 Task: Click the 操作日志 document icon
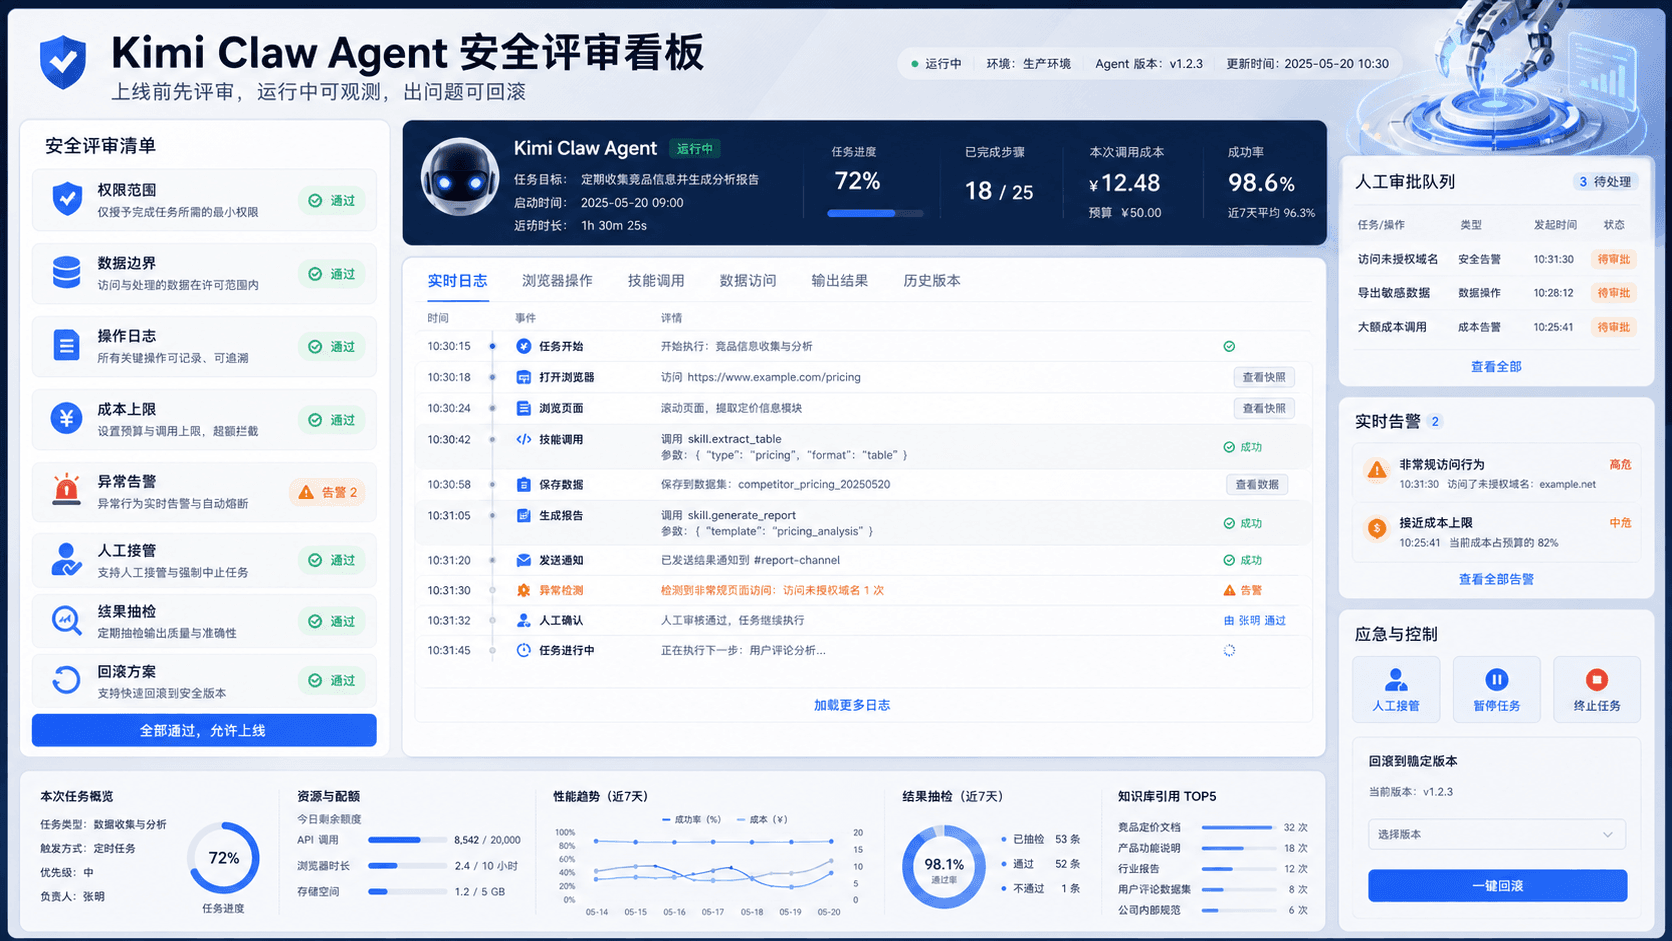coord(67,346)
